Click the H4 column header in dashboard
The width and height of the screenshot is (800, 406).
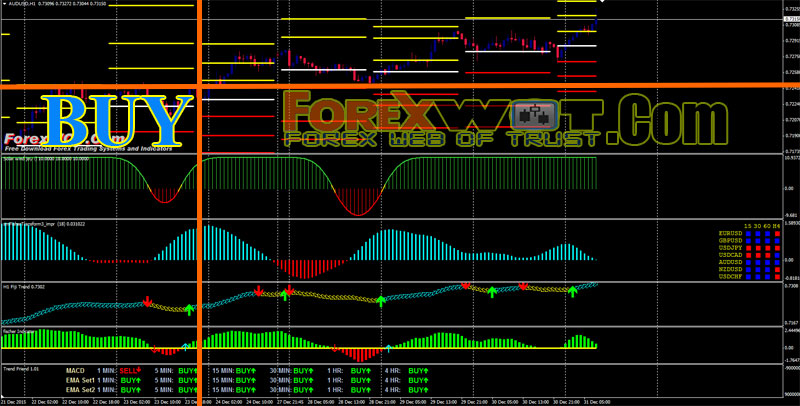[x=777, y=226]
